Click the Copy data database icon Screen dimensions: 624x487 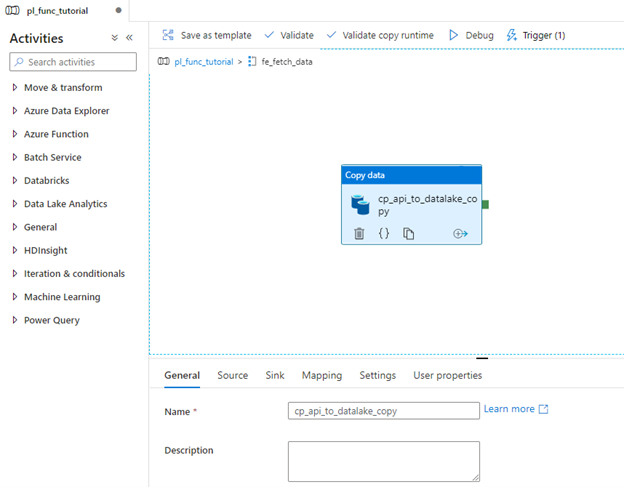[x=361, y=205]
